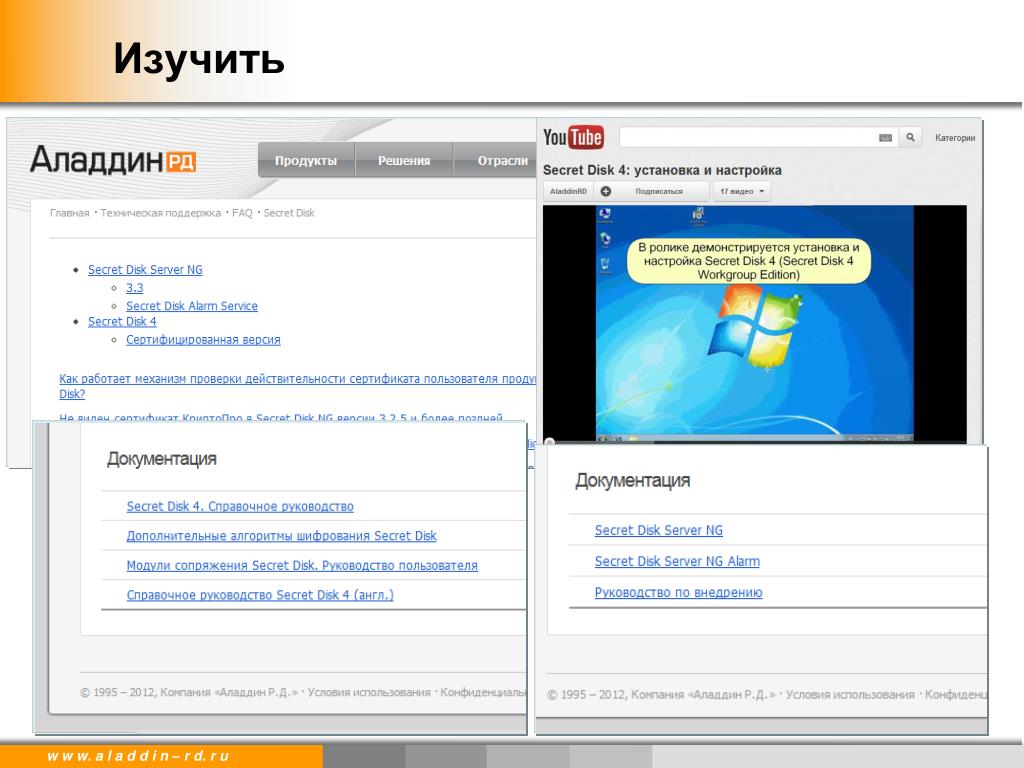Open the Продукты menu on Aladdin site
This screenshot has width=1024, height=768.
point(306,161)
